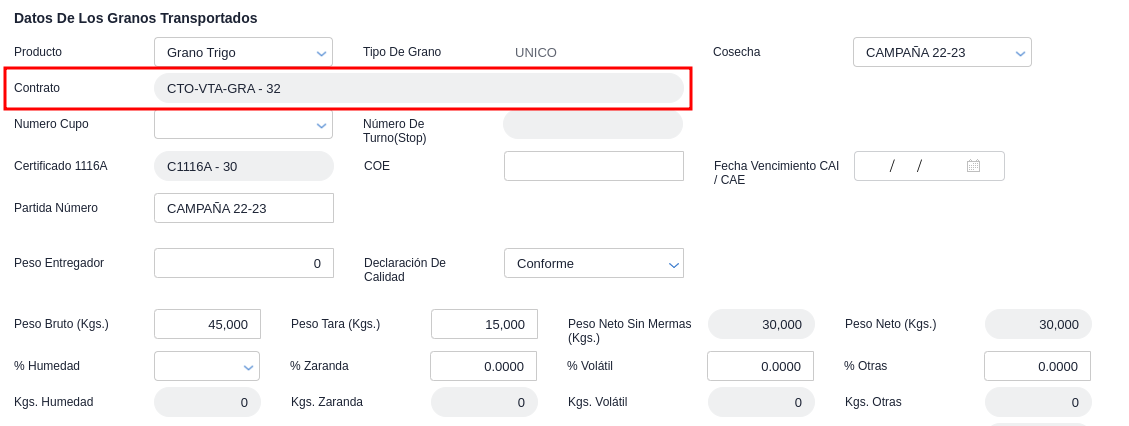This screenshot has height=426, width=1129.
Task: Click the Kgs. Humedad value field
Action: (207, 402)
